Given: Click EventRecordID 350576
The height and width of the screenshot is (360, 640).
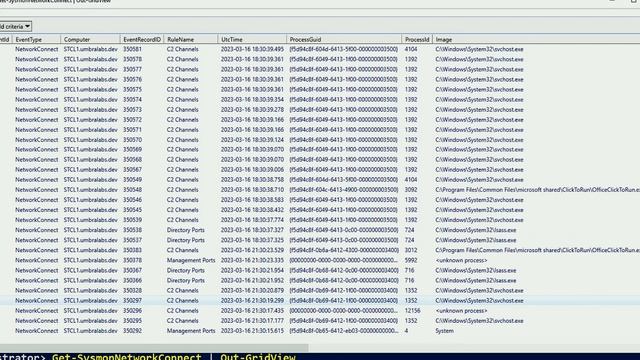Looking at the screenshot, I should point(132,80).
